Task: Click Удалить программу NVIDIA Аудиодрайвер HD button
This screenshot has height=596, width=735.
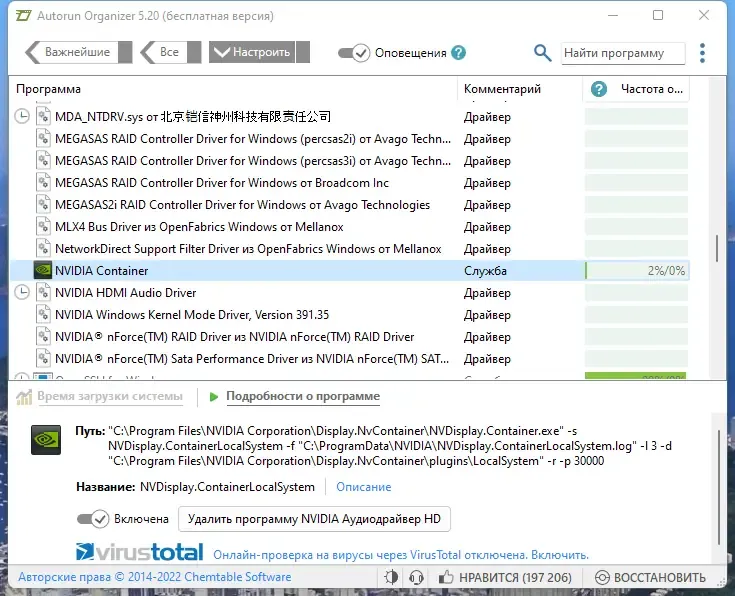Action: tap(314, 519)
